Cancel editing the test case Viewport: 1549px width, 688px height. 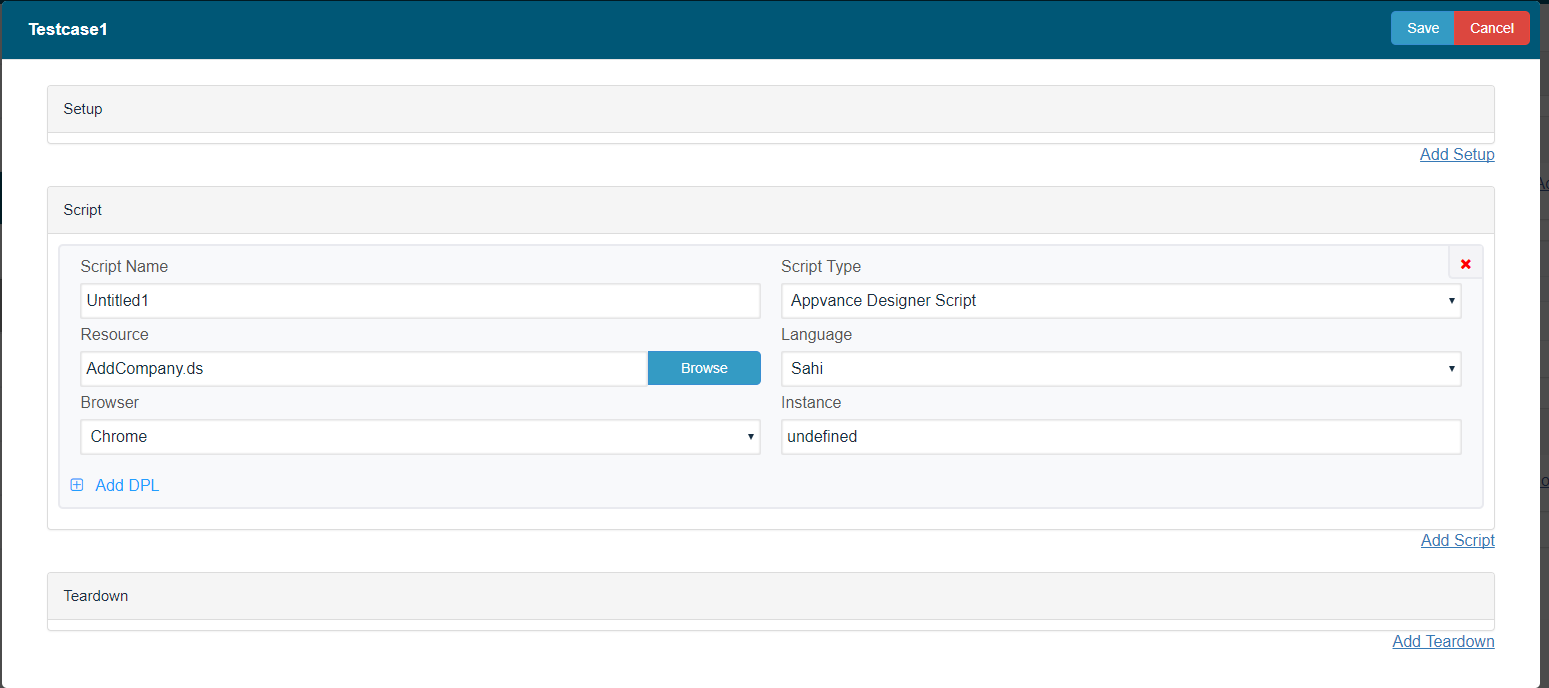[1491, 28]
